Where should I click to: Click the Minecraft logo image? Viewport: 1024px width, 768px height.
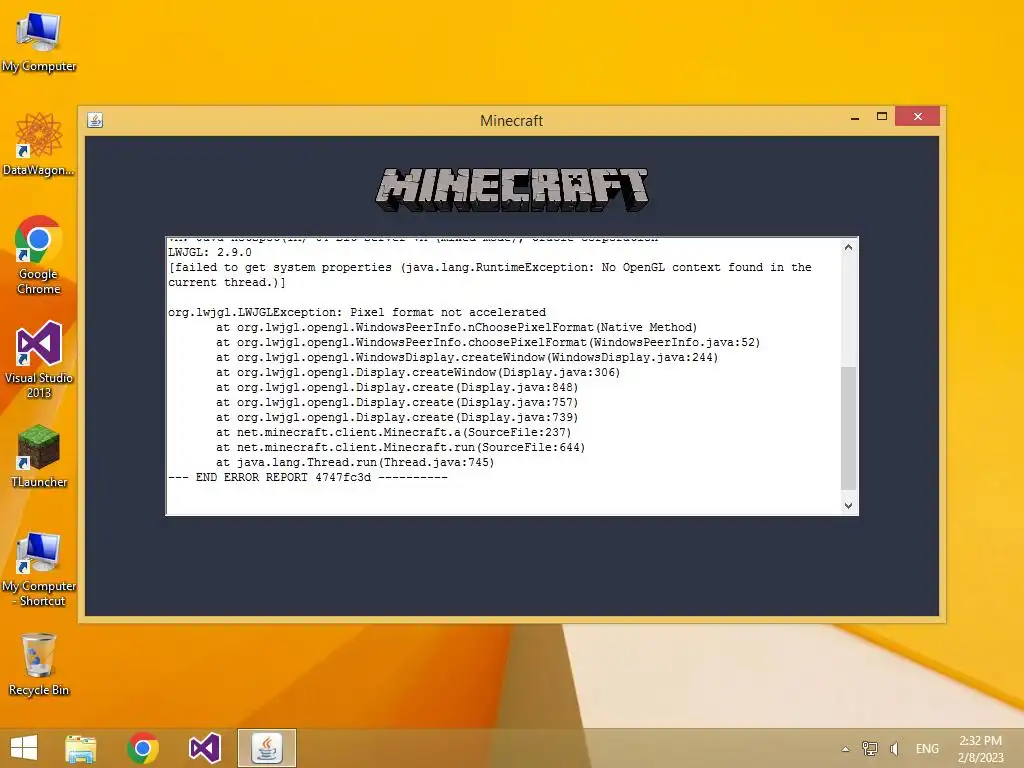512,189
